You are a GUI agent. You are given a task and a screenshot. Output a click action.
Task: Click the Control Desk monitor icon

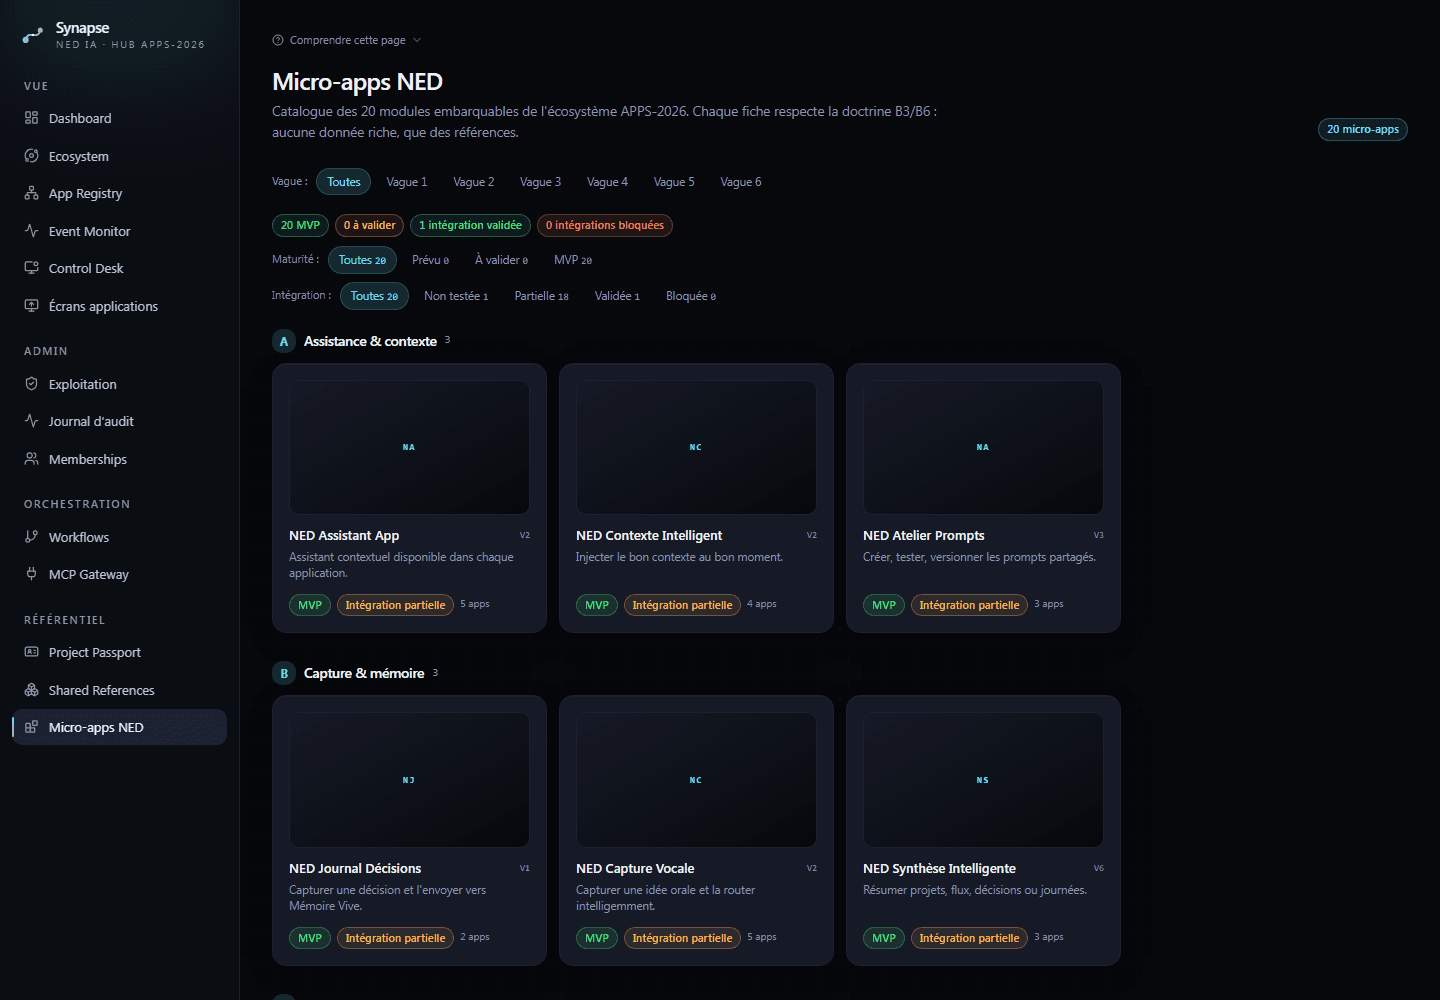(x=31, y=268)
